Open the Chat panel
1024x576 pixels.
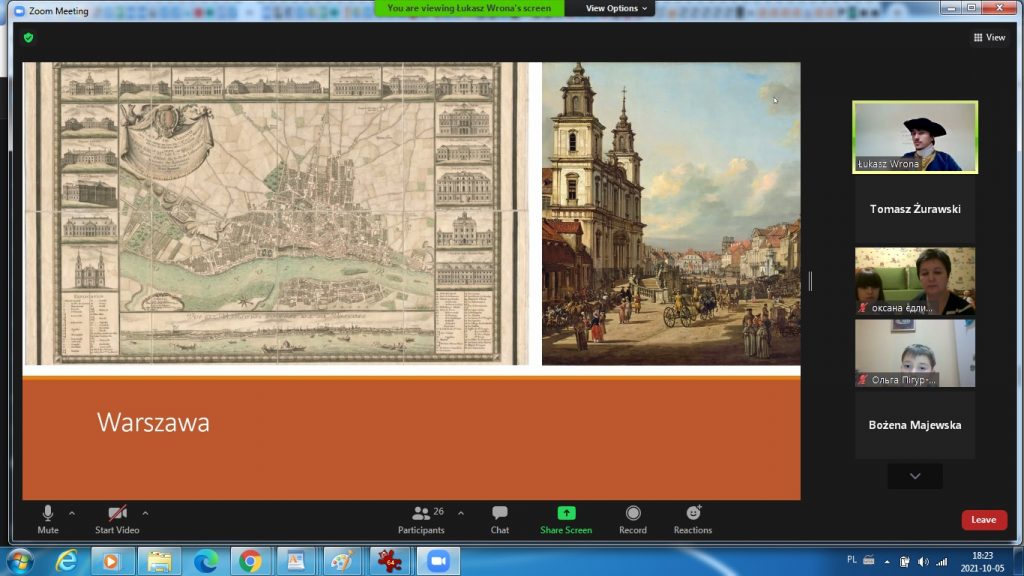(x=499, y=519)
